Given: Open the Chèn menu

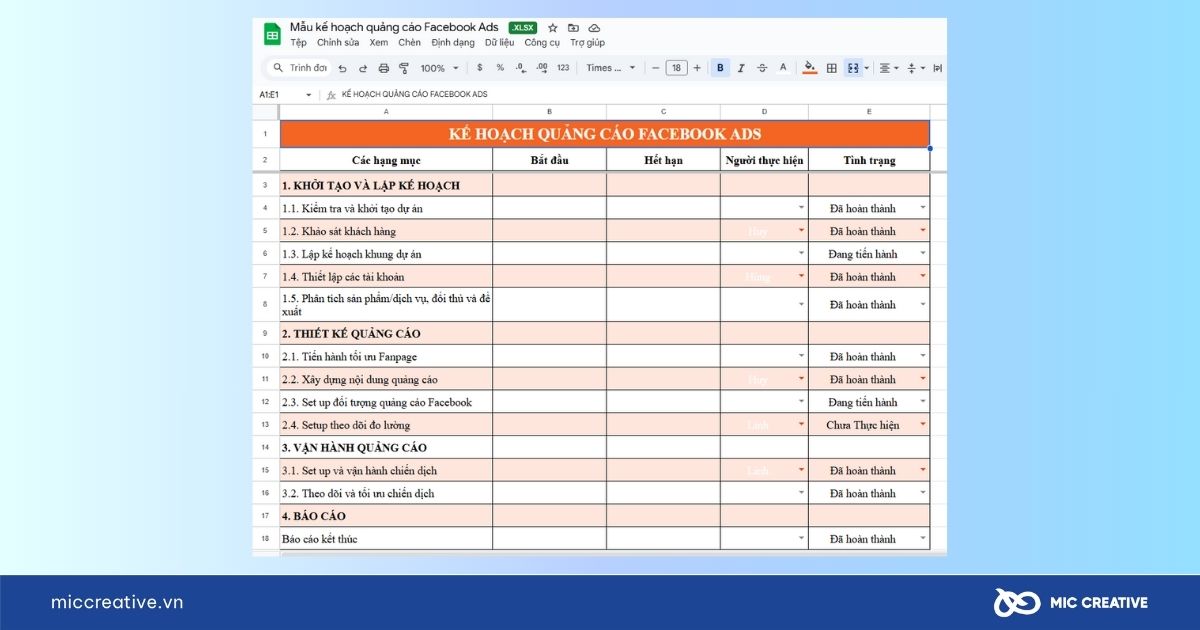Looking at the screenshot, I should 410,43.
